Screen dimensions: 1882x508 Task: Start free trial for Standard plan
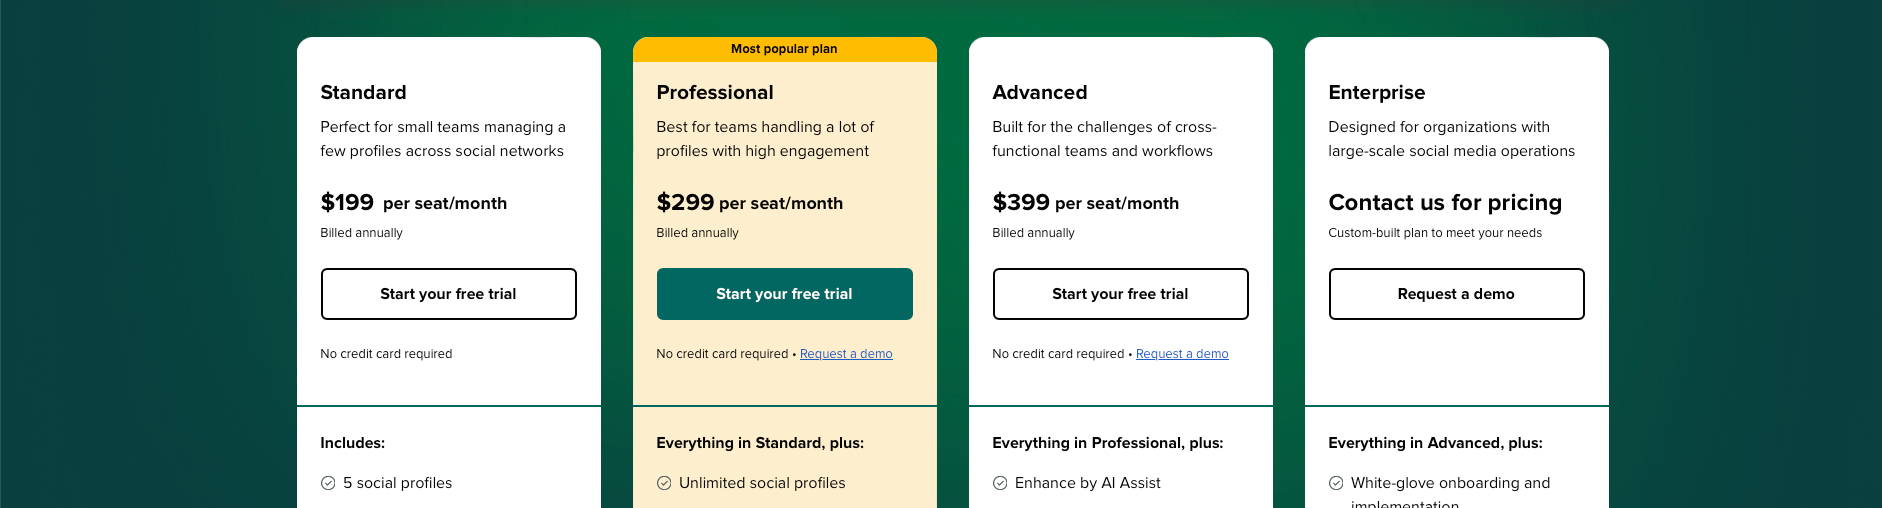449,294
